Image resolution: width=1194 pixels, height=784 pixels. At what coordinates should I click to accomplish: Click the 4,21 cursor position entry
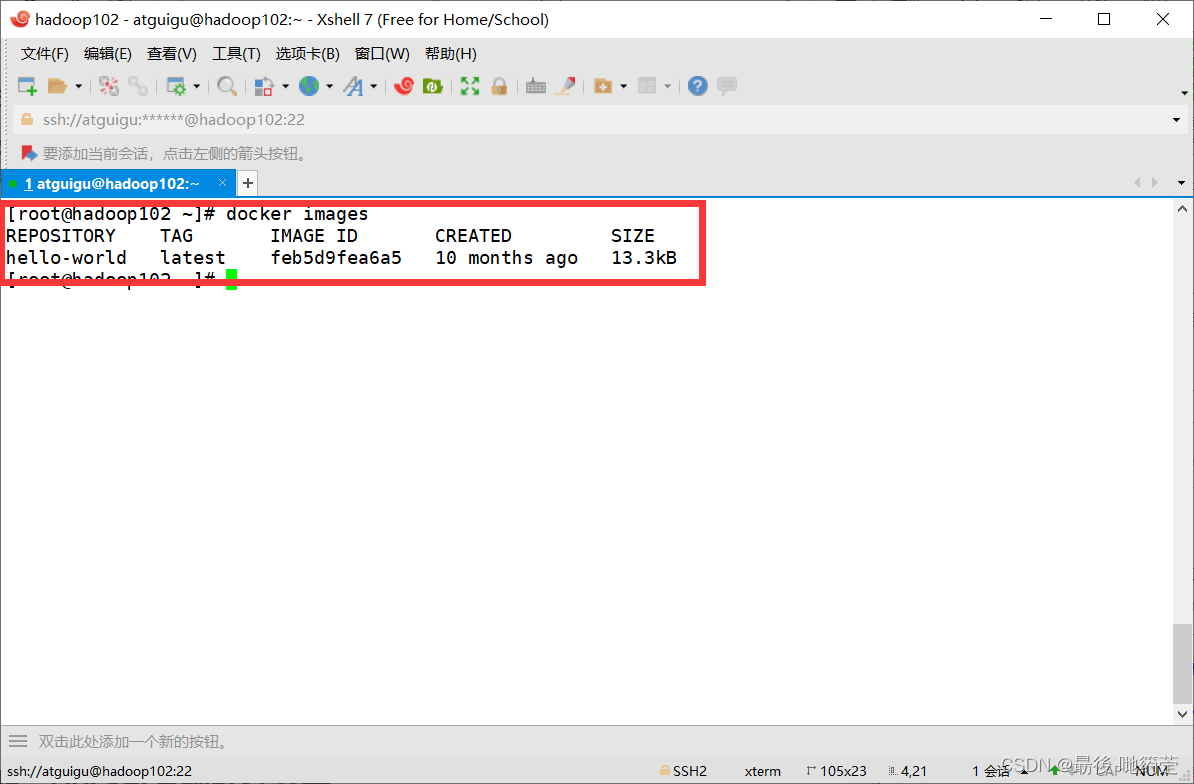[x=908, y=771]
